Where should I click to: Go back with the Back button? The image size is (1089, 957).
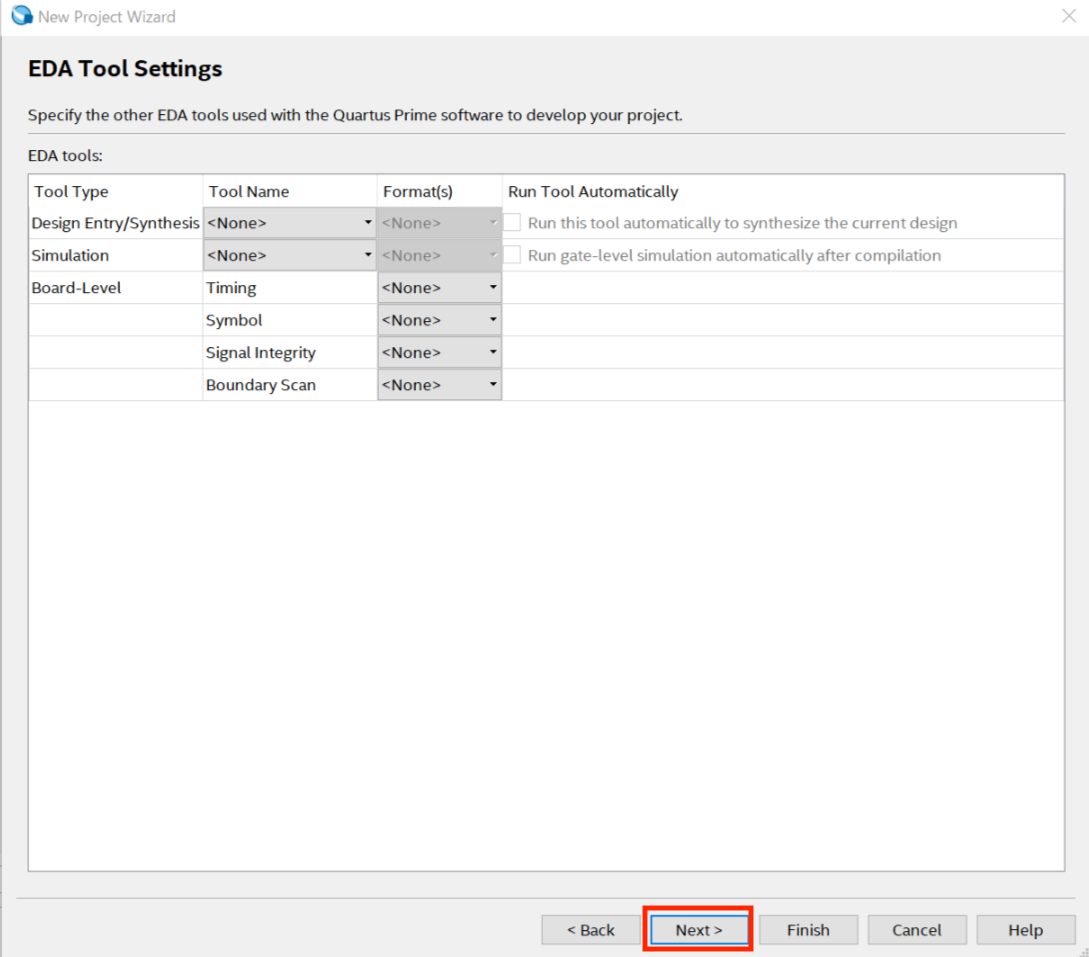[x=590, y=930]
